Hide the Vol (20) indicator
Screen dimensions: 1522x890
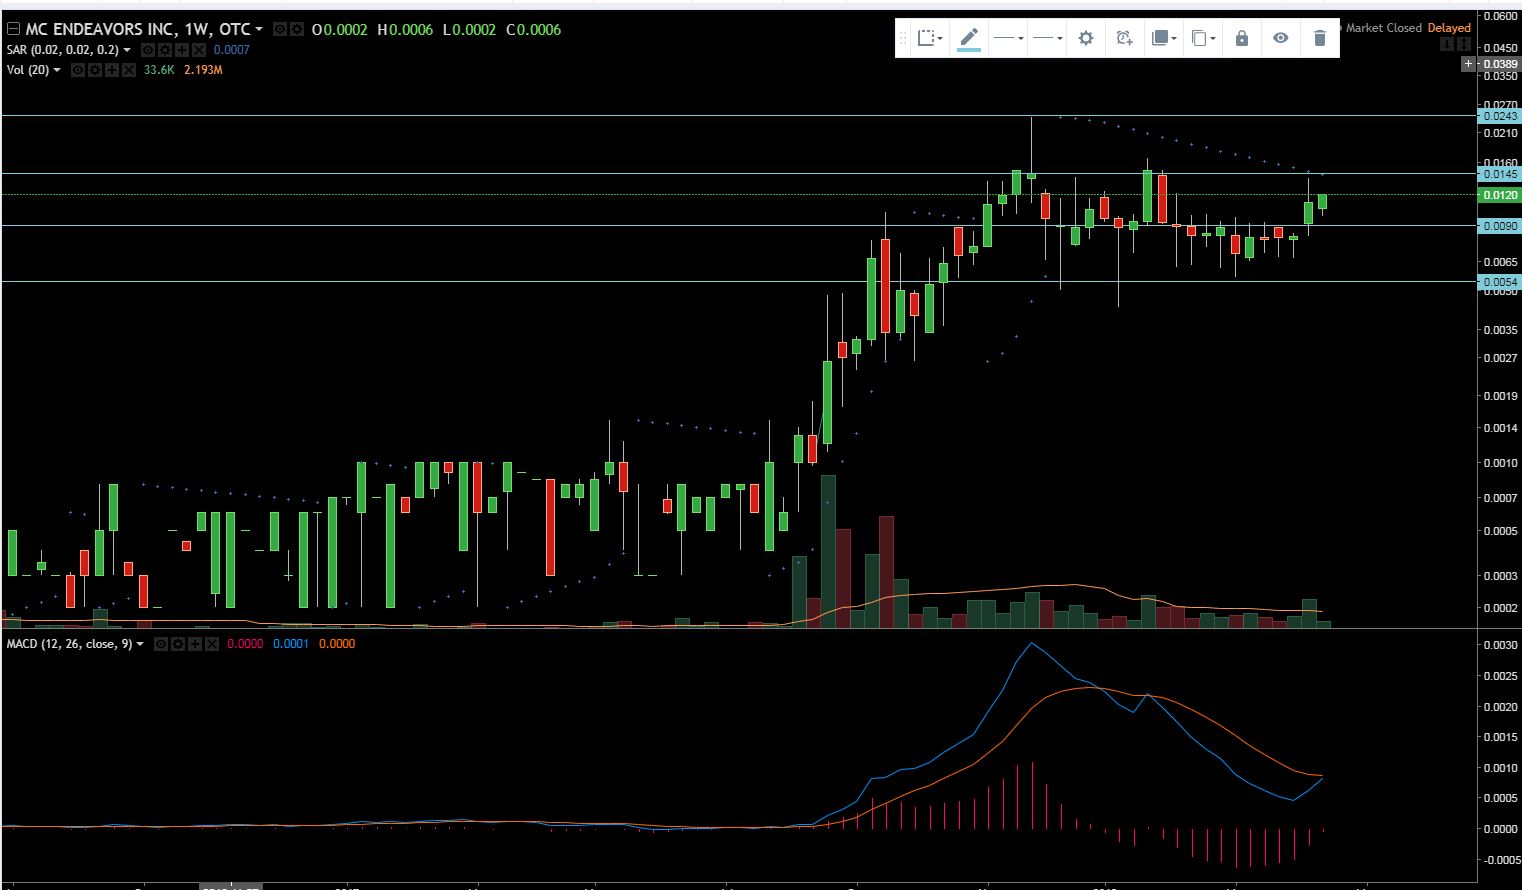coord(76,70)
